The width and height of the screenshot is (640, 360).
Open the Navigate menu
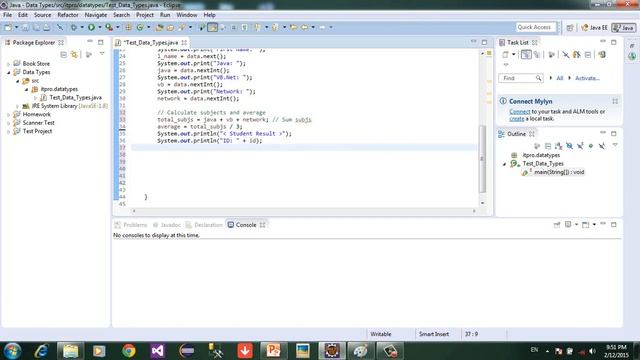click(x=96, y=15)
